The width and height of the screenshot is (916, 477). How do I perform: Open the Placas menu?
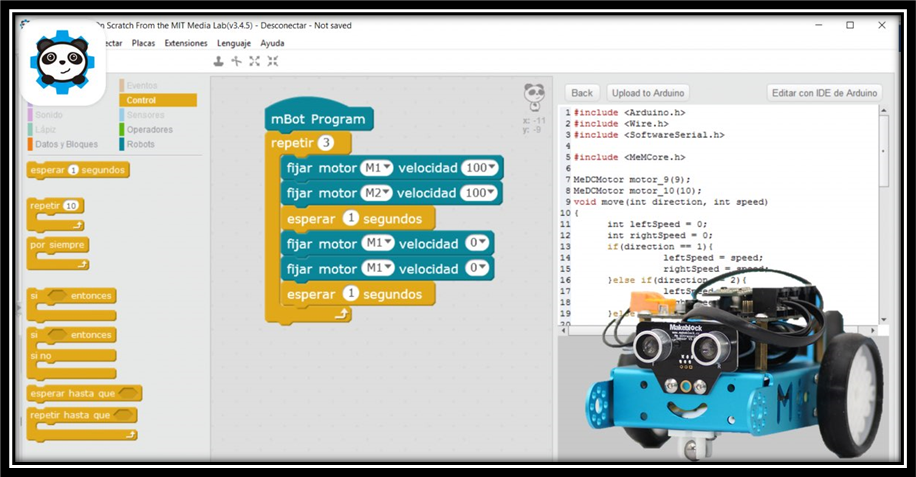pyautogui.click(x=143, y=43)
